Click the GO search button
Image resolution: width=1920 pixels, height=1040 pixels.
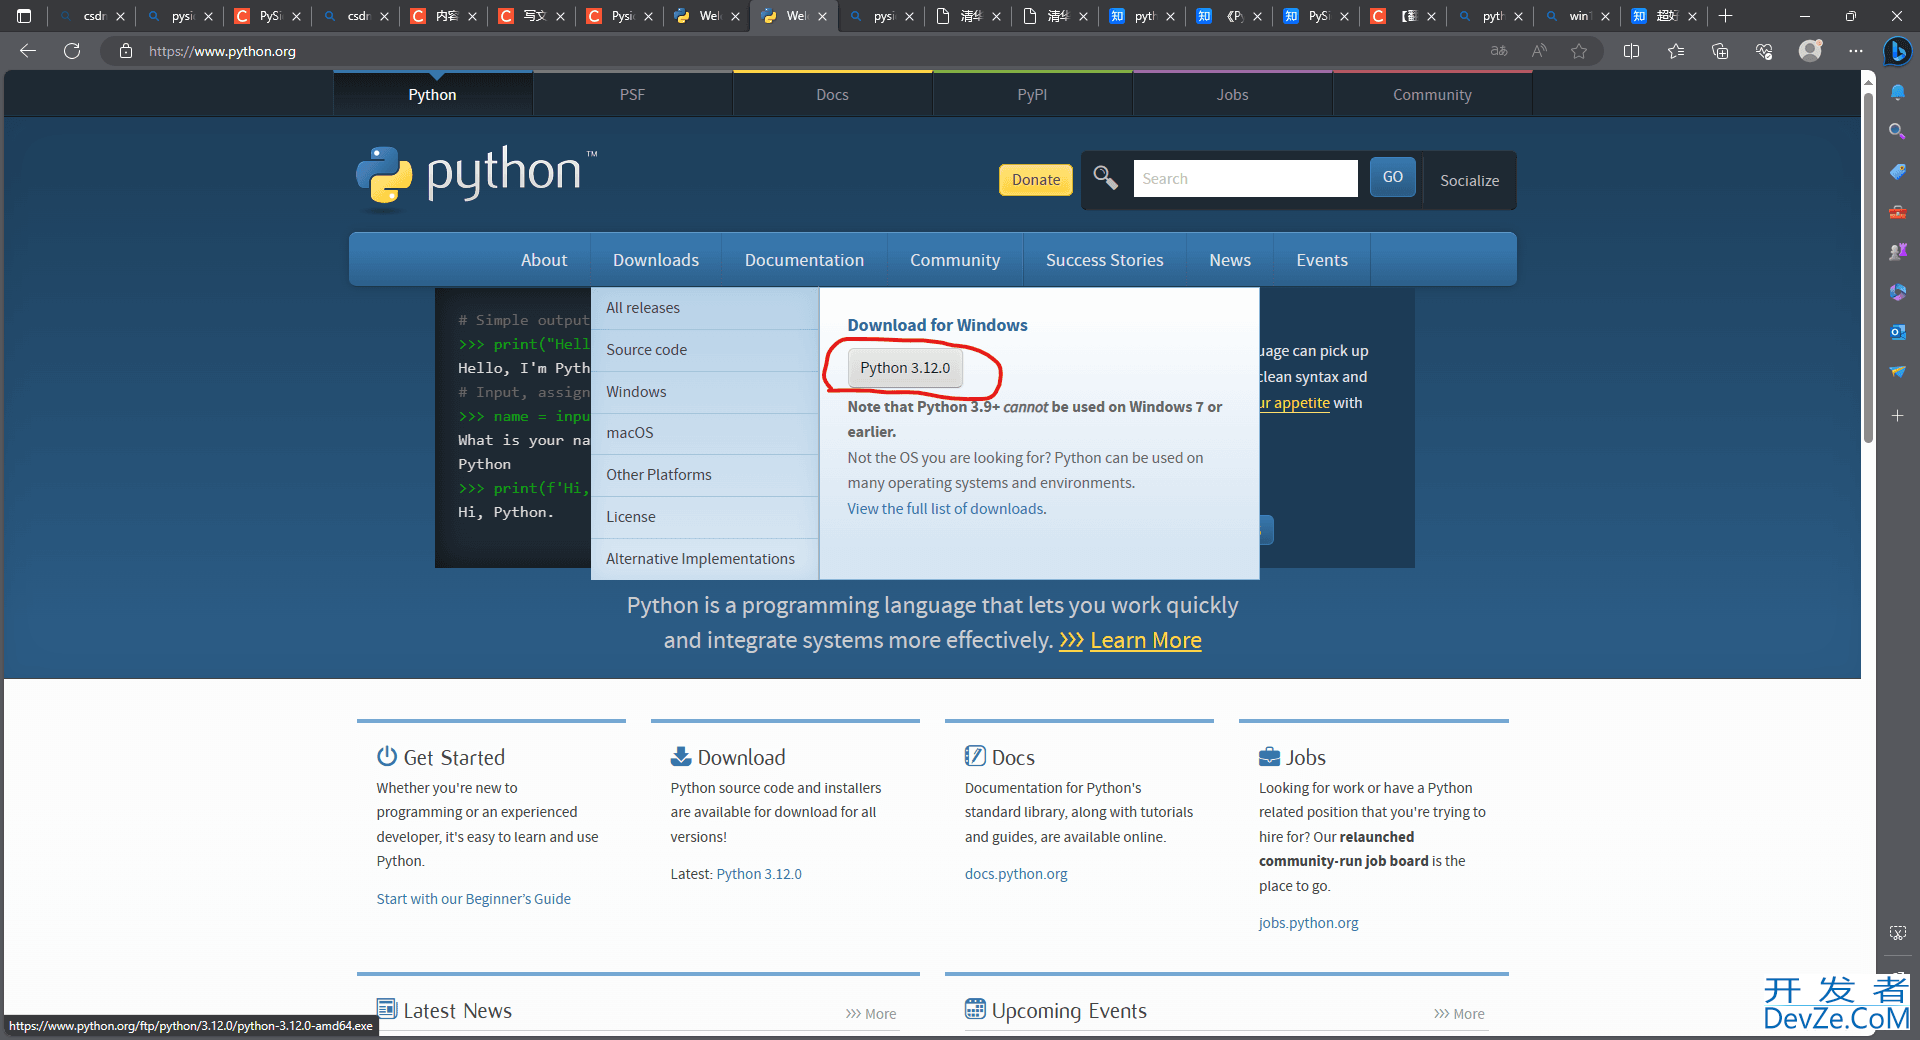pos(1393,177)
